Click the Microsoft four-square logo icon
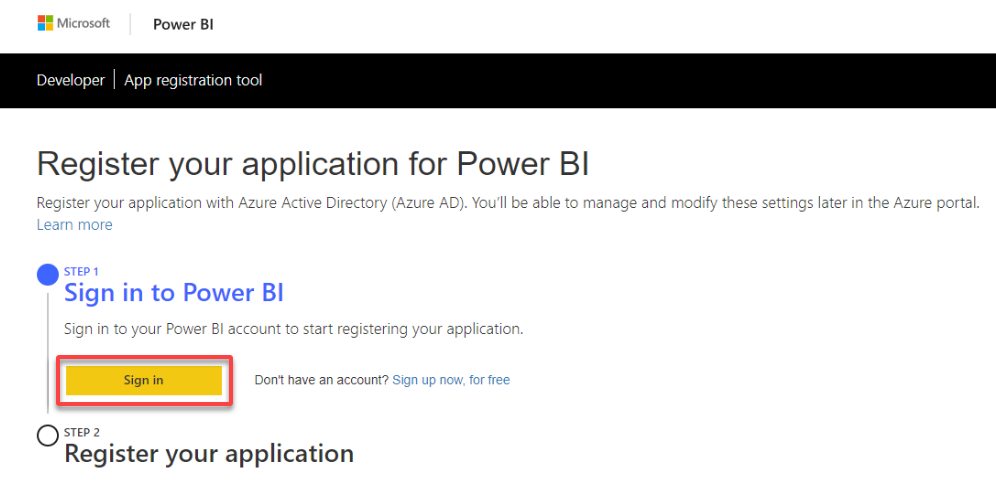This screenshot has width=996, height=494. click(x=45, y=23)
